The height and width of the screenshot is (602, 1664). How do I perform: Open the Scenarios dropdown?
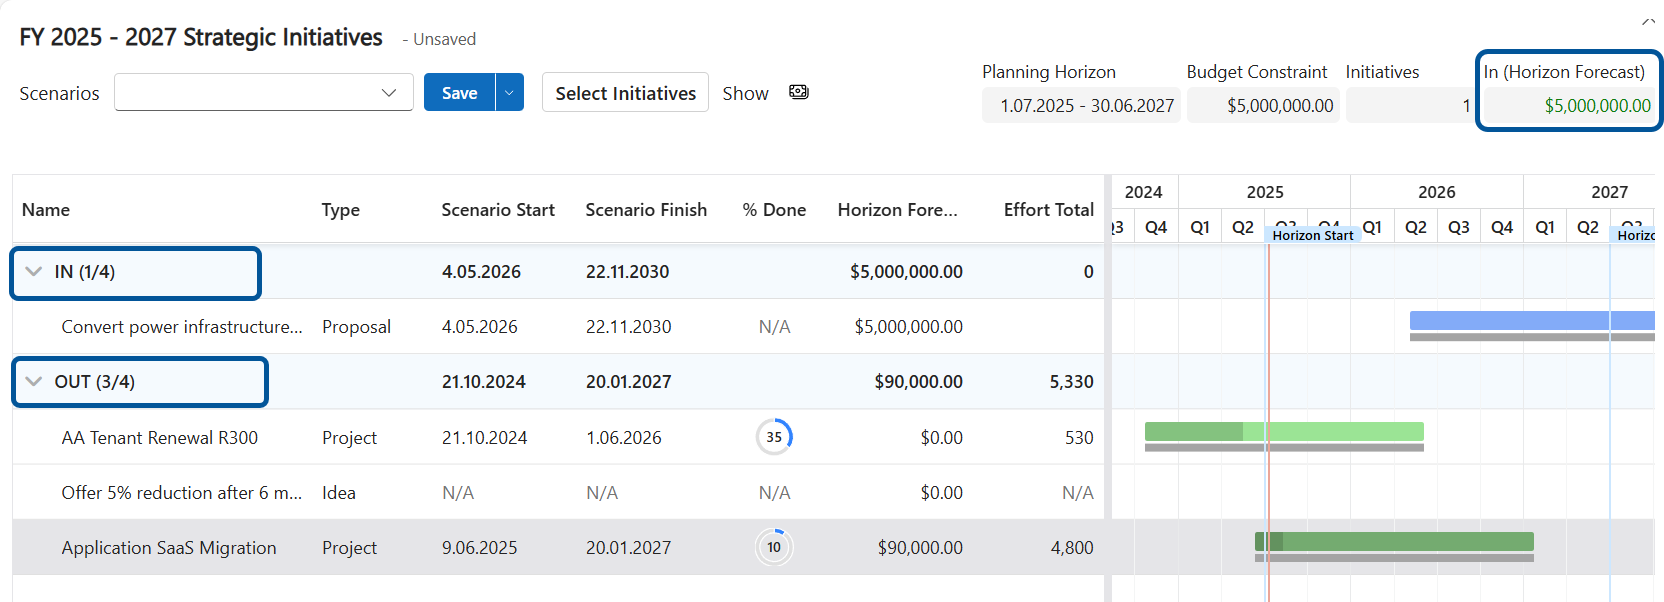coord(264,93)
